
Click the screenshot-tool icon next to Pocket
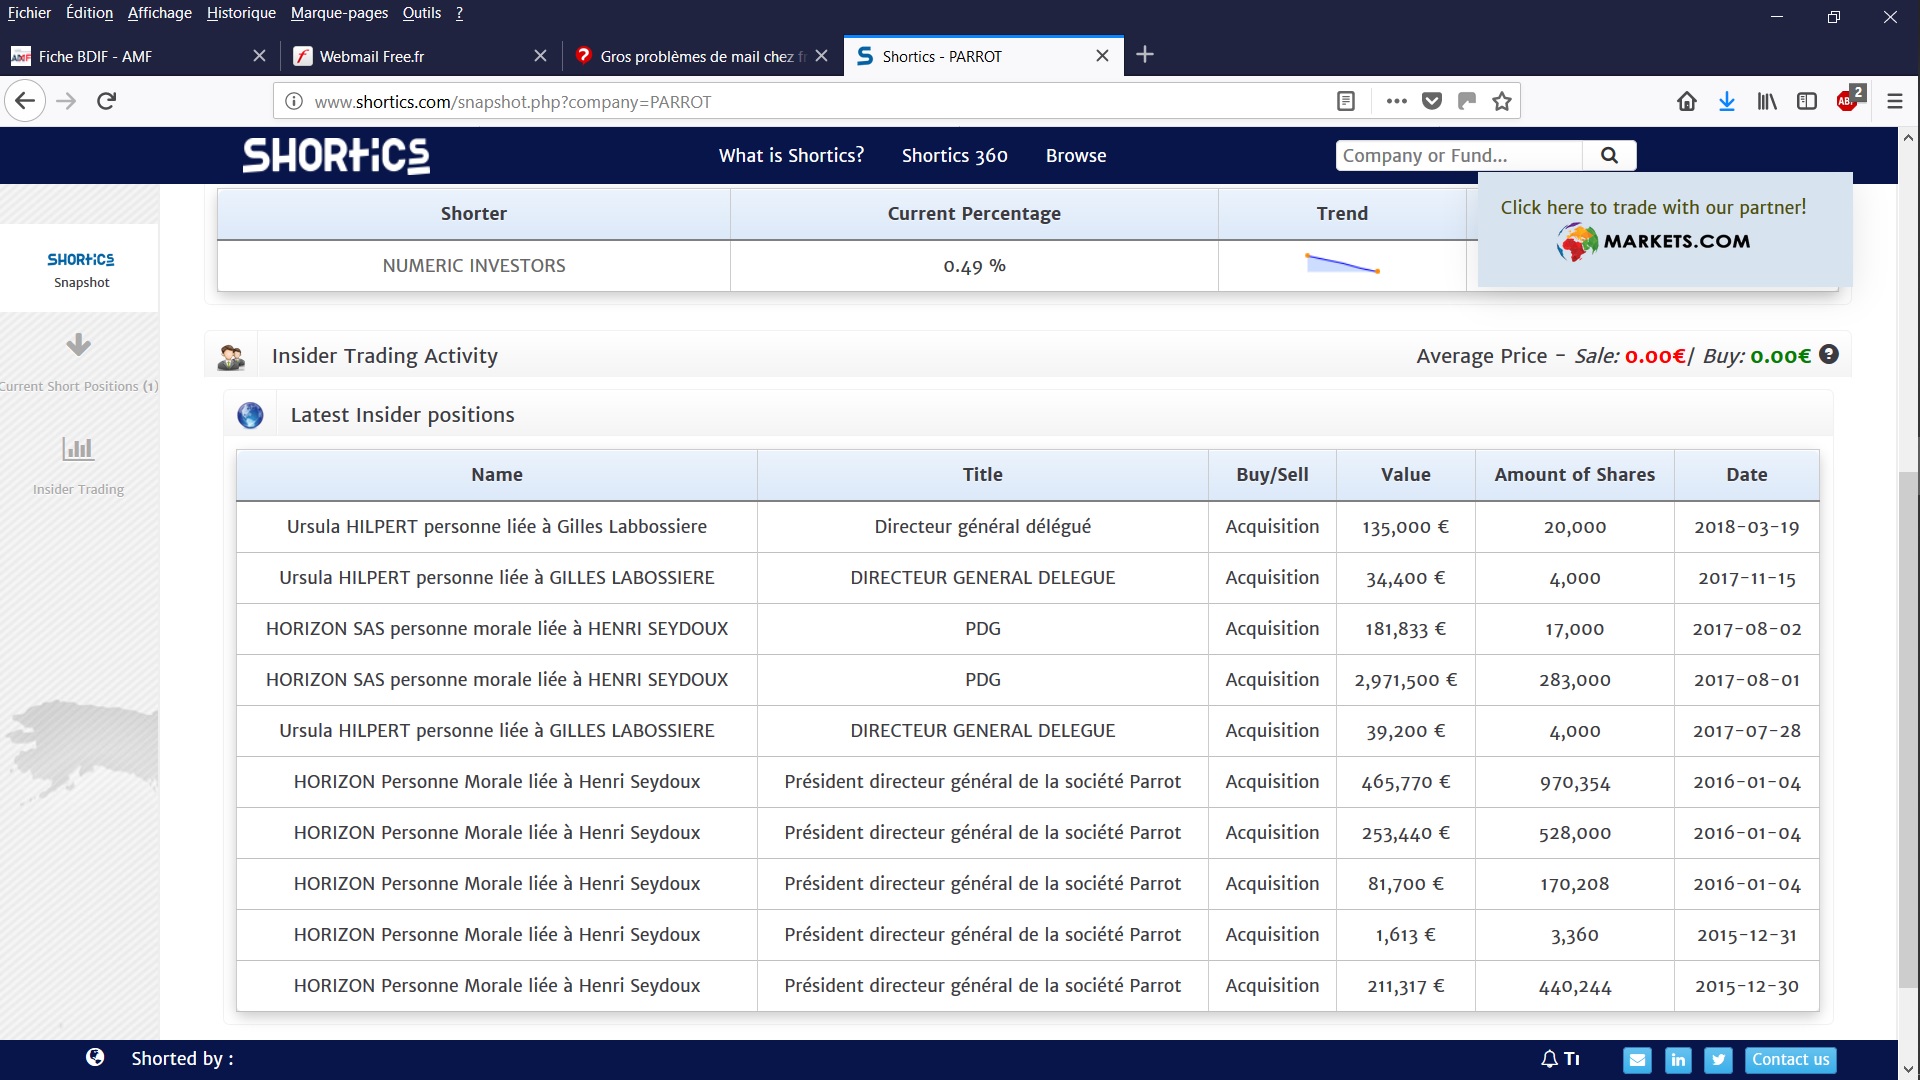click(x=1467, y=101)
